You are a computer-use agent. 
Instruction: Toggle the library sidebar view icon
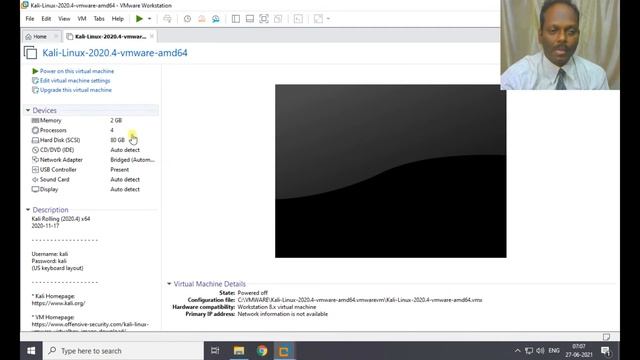click(x=236, y=19)
